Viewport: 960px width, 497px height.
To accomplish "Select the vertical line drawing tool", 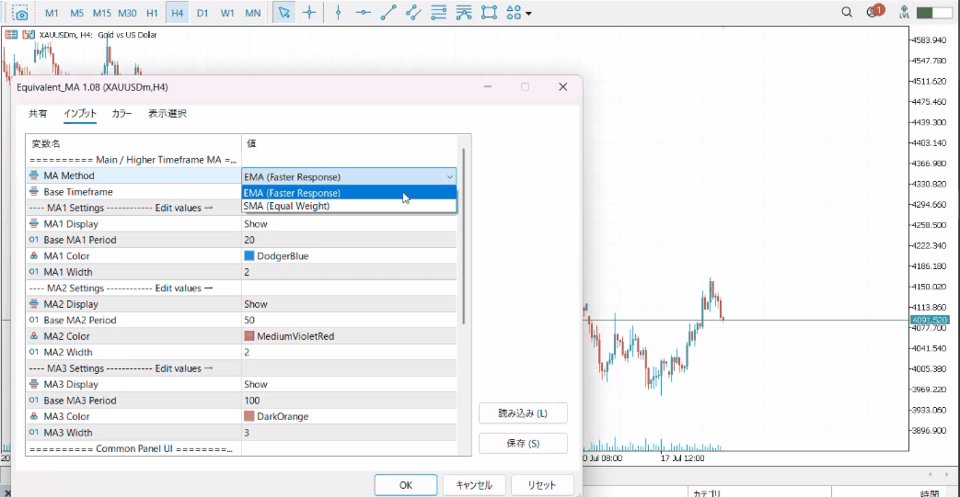I will 338,12.
